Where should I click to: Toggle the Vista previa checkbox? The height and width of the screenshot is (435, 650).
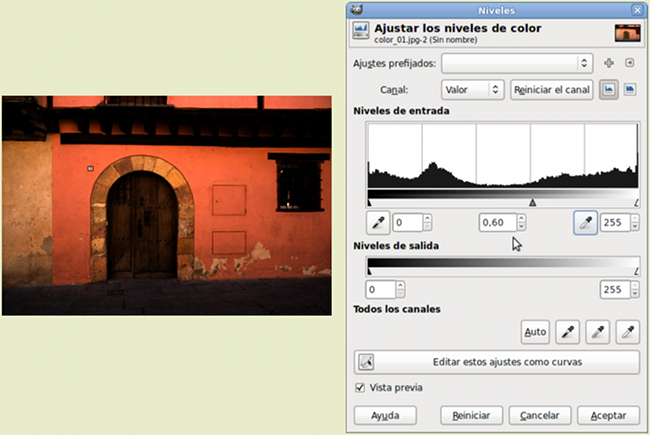tap(360, 387)
